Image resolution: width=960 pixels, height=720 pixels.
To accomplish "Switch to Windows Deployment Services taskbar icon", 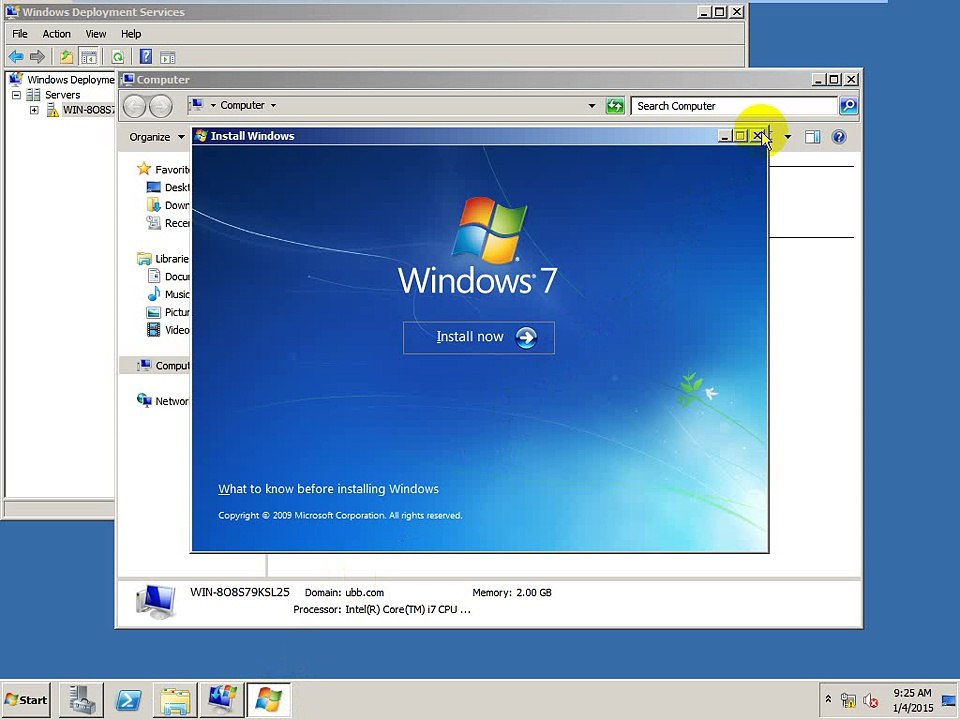I will click(222, 700).
